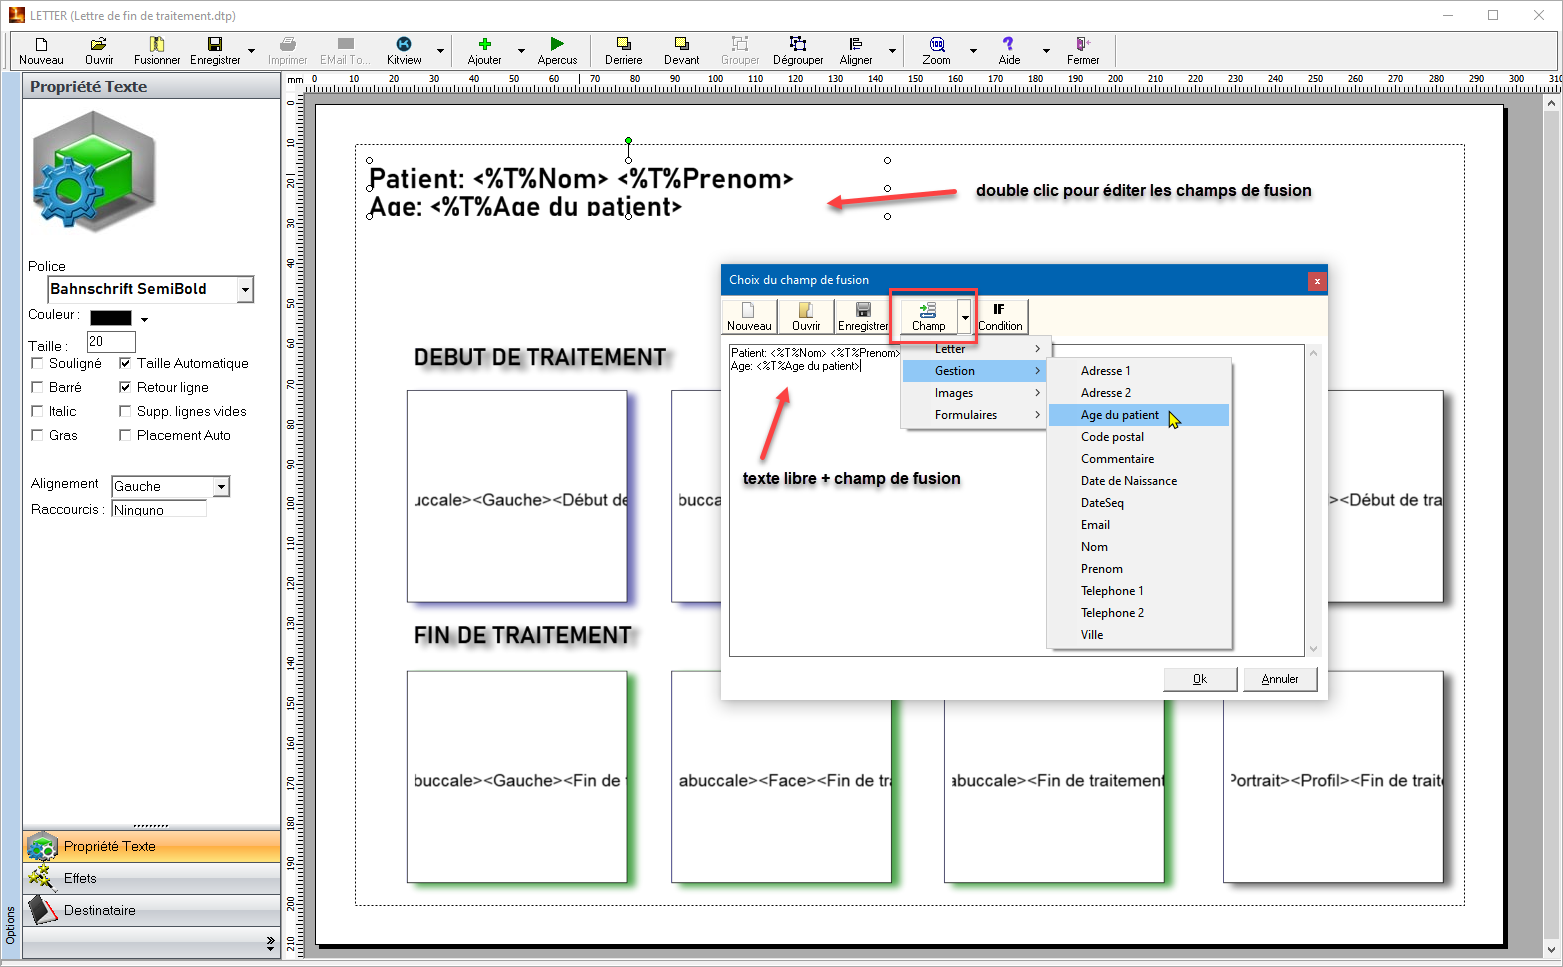Screen dimensions: 1563x967
Task: Uncheck Taille Automatique option
Action: point(125,363)
